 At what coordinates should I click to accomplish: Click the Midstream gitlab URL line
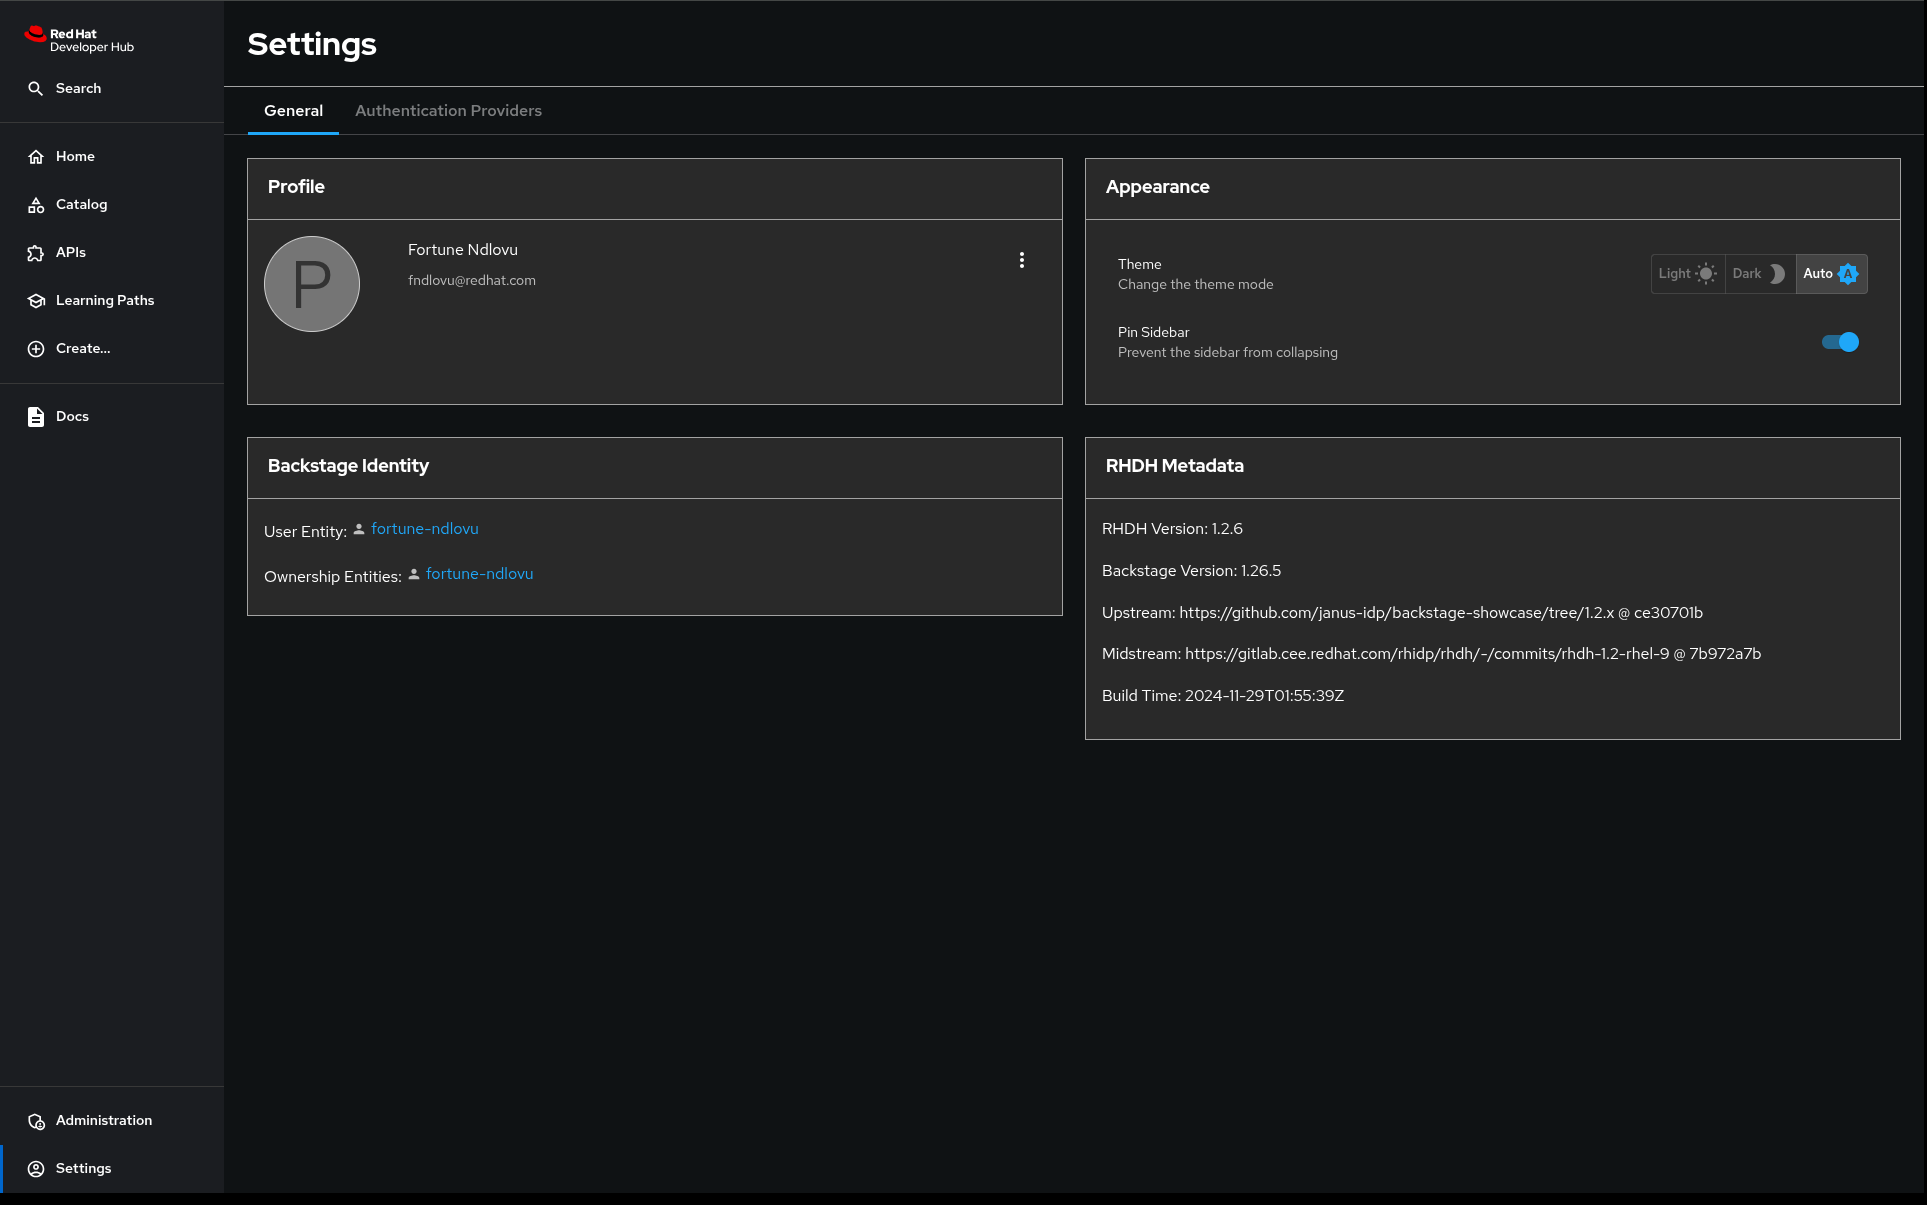click(1431, 654)
